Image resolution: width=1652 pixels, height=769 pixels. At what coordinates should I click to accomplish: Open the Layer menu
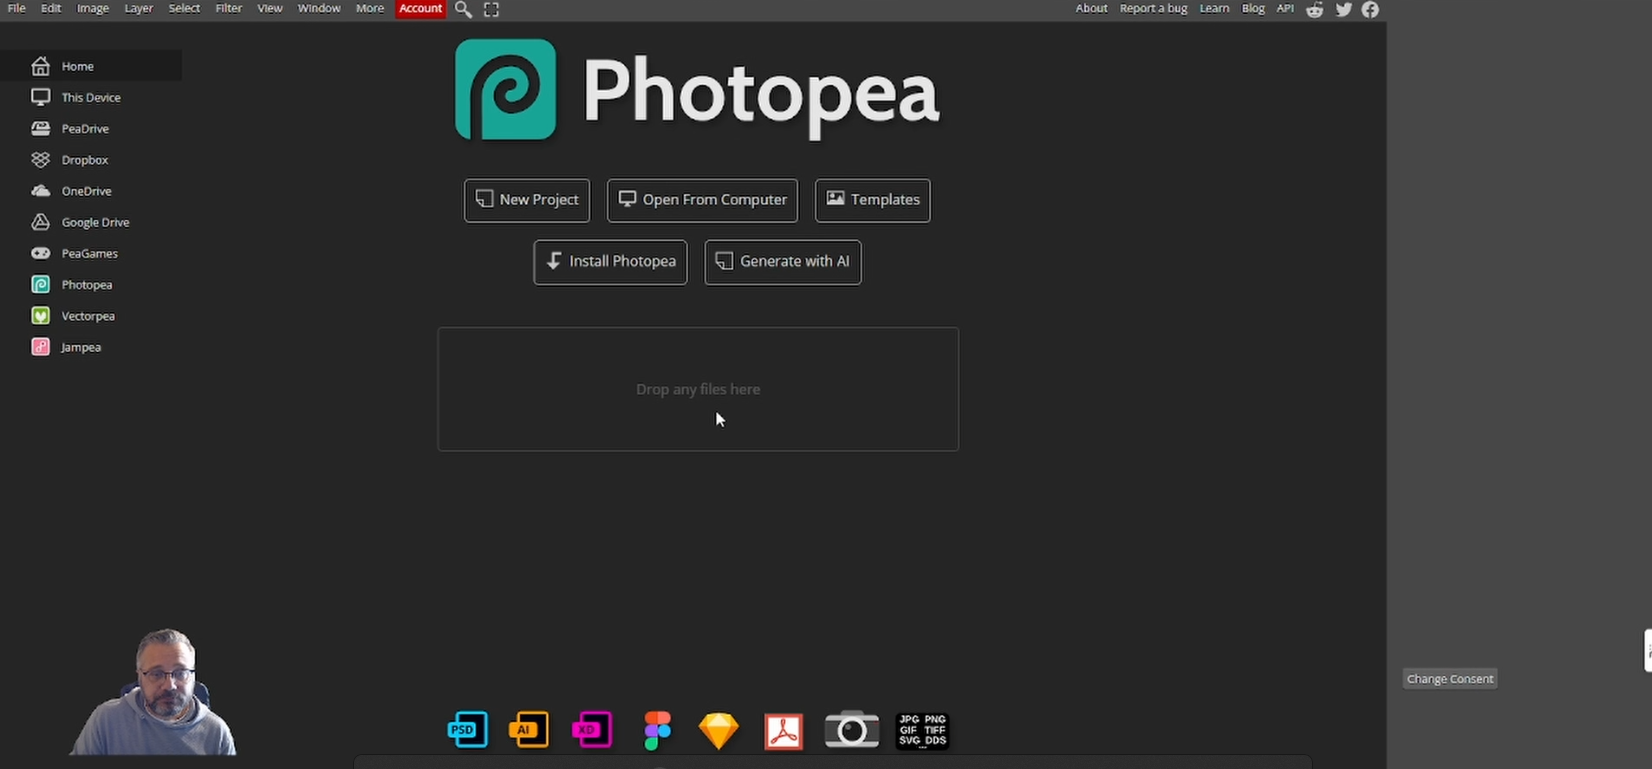(x=138, y=8)
